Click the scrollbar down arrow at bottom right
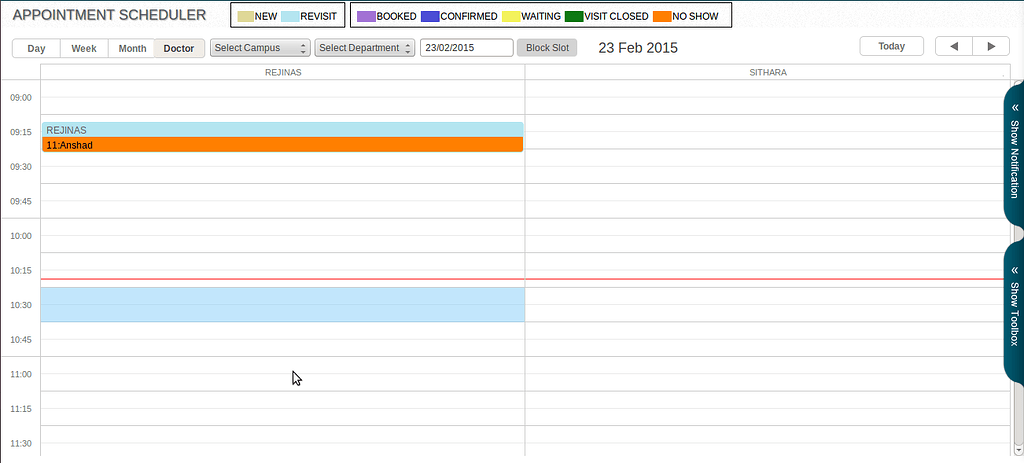Screen dimensions: 1024x463 click(1018, 449)
